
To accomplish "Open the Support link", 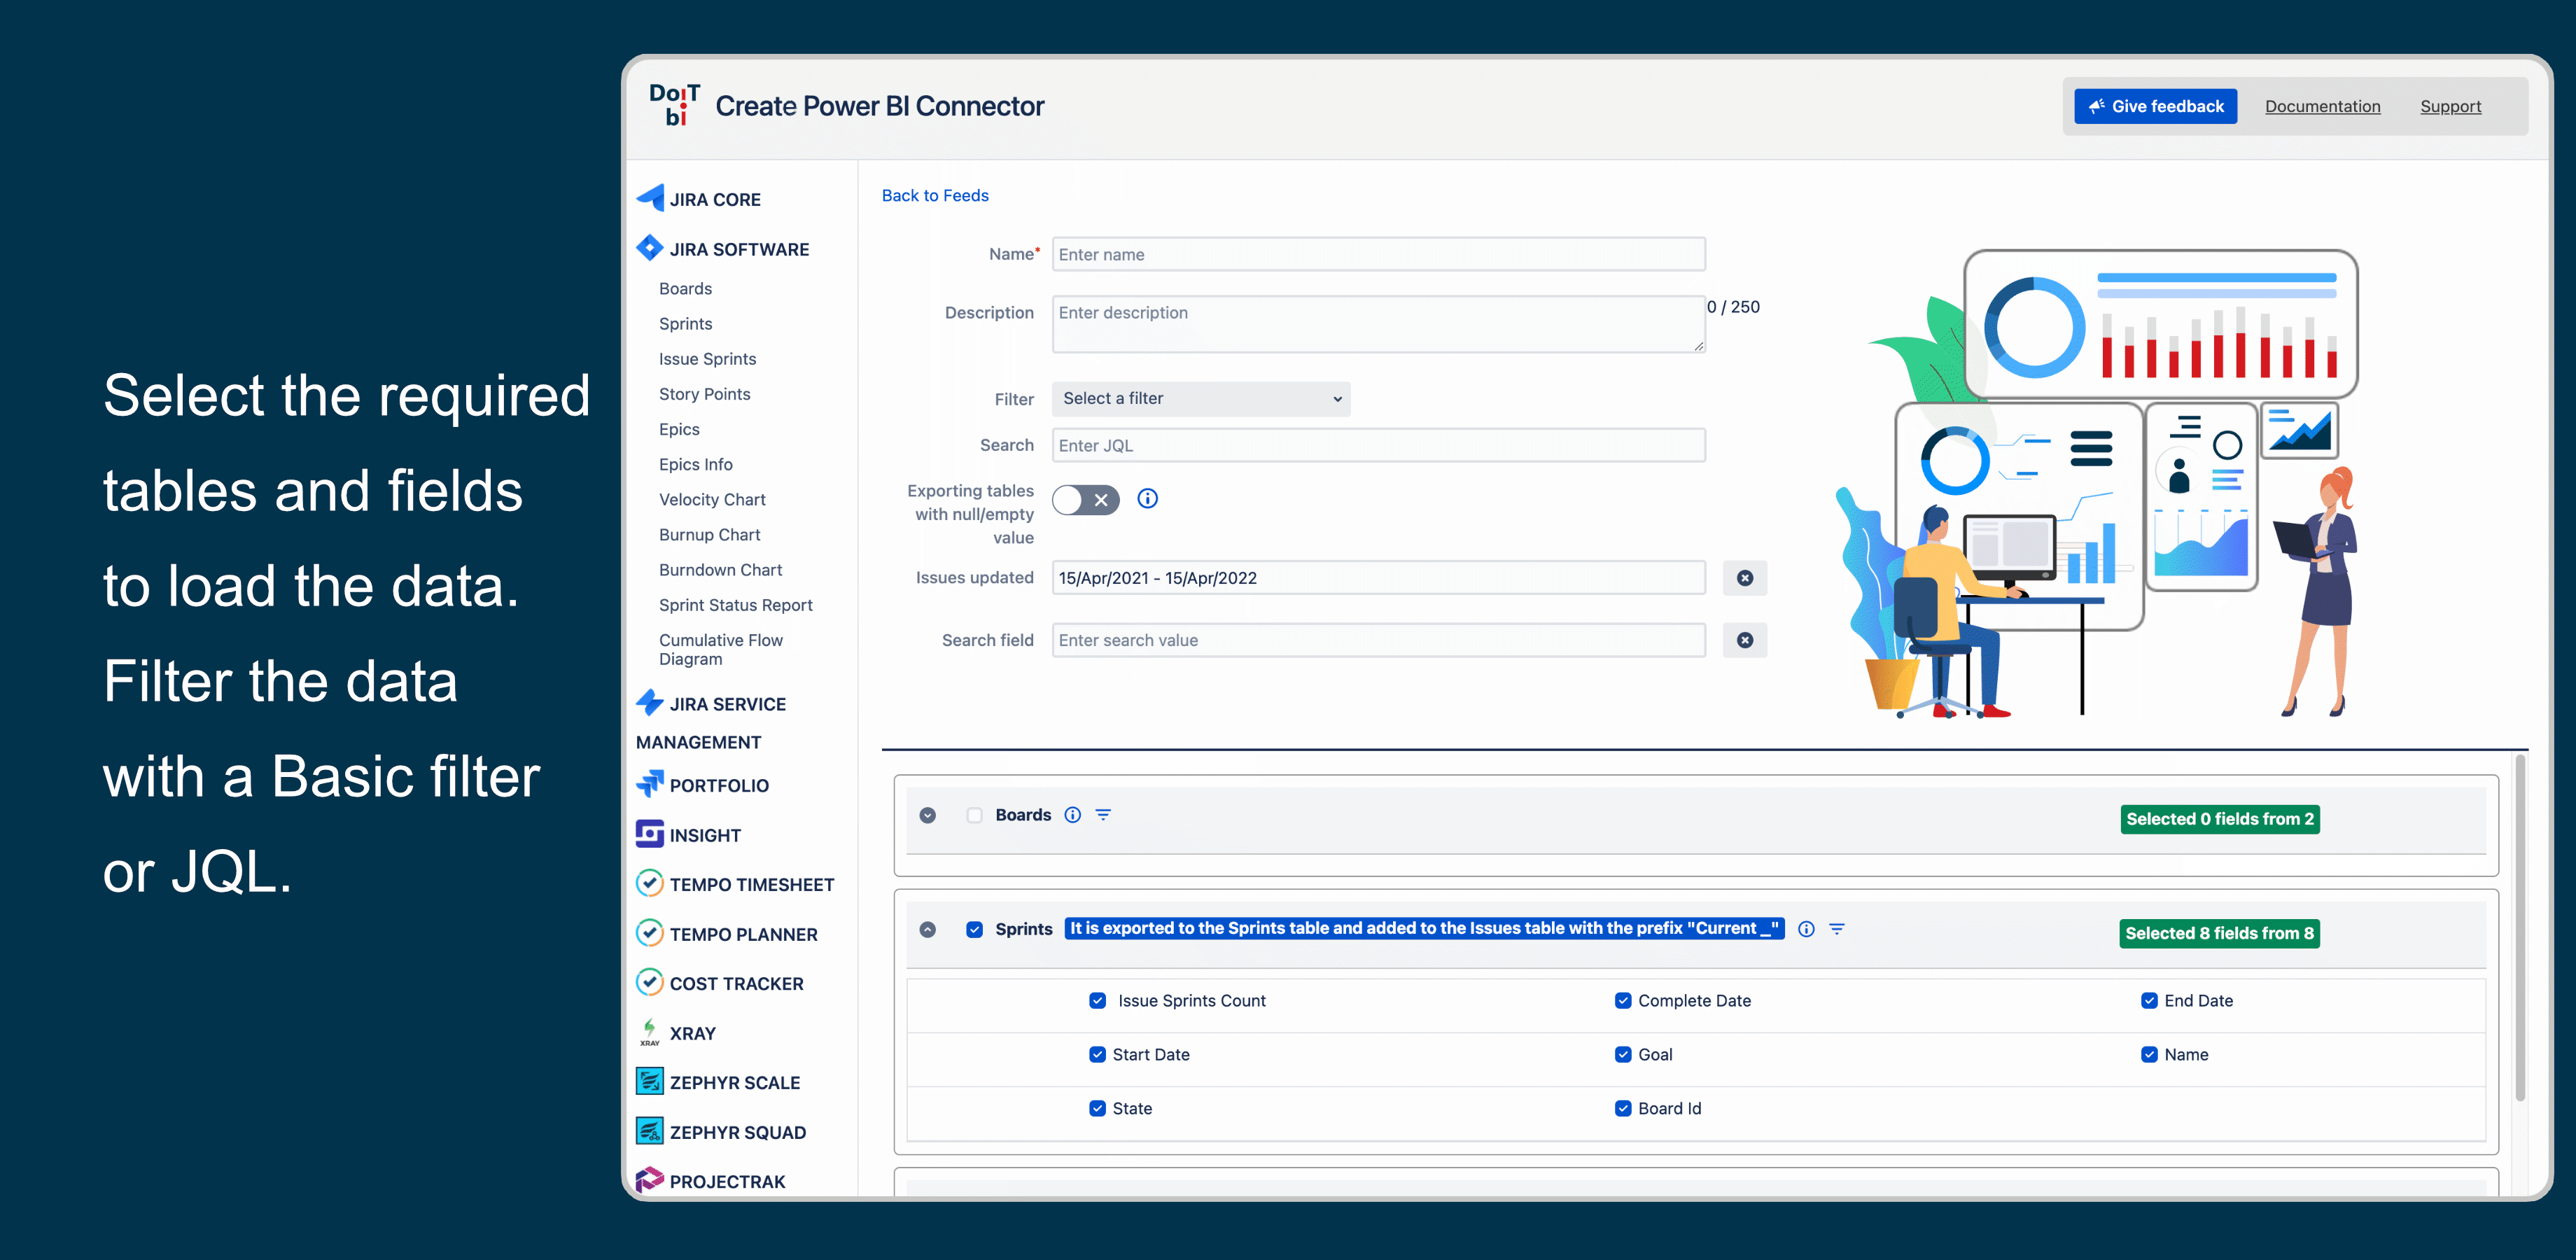I will [x=2450, y=106].
